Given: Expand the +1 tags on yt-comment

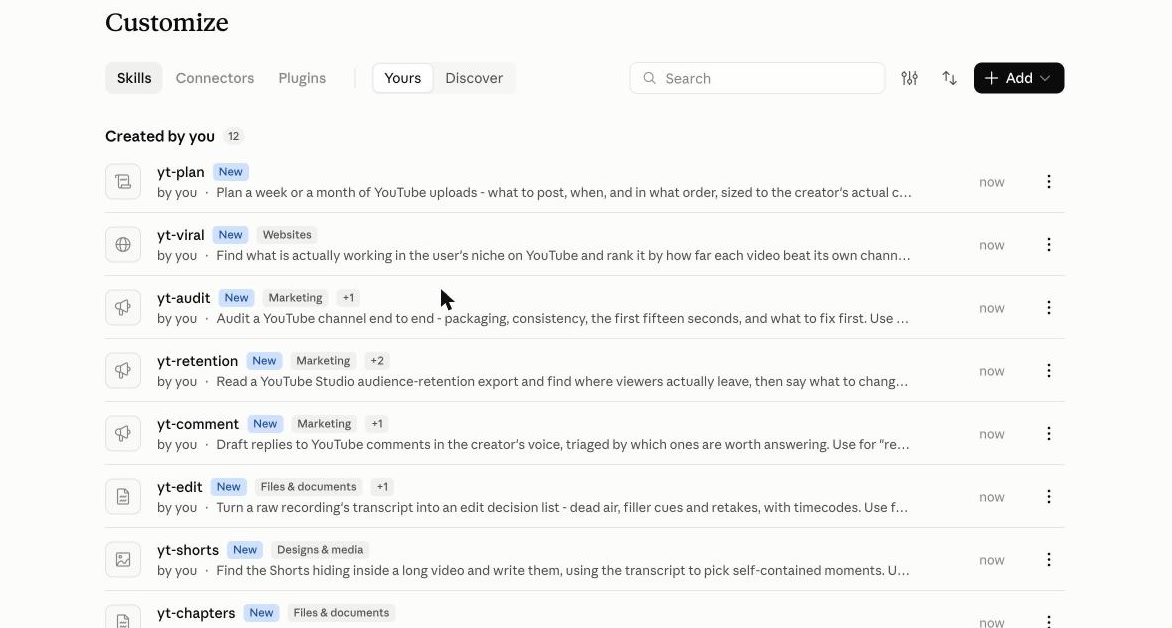Looking at the screenshot, I should click(x=377, y=424).
